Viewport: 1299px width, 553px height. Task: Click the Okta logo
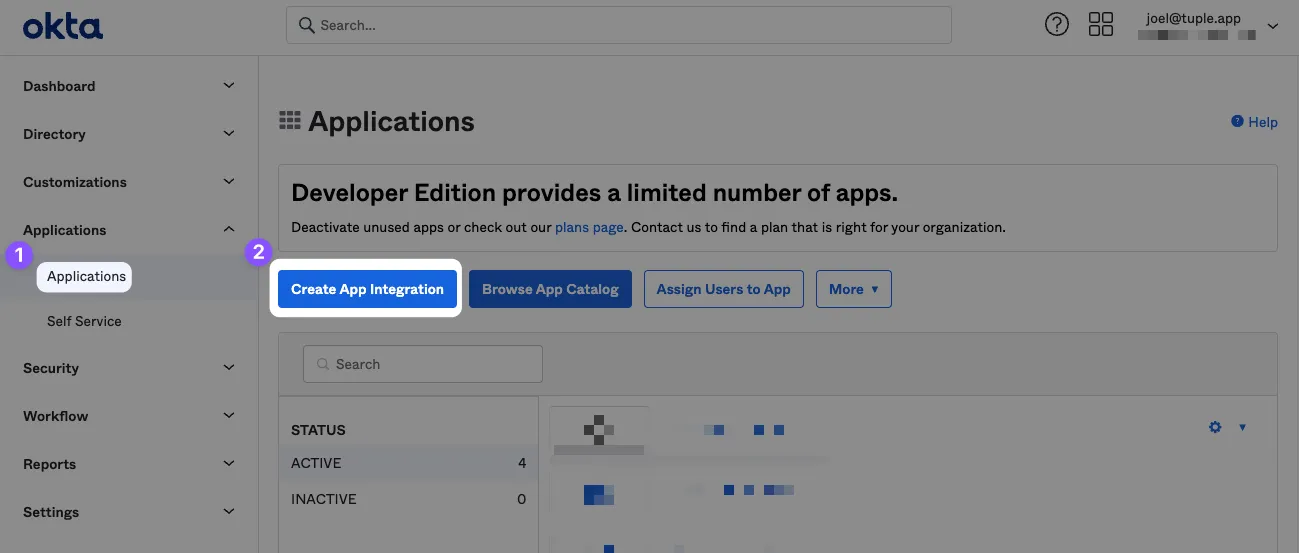click(63, 26)
